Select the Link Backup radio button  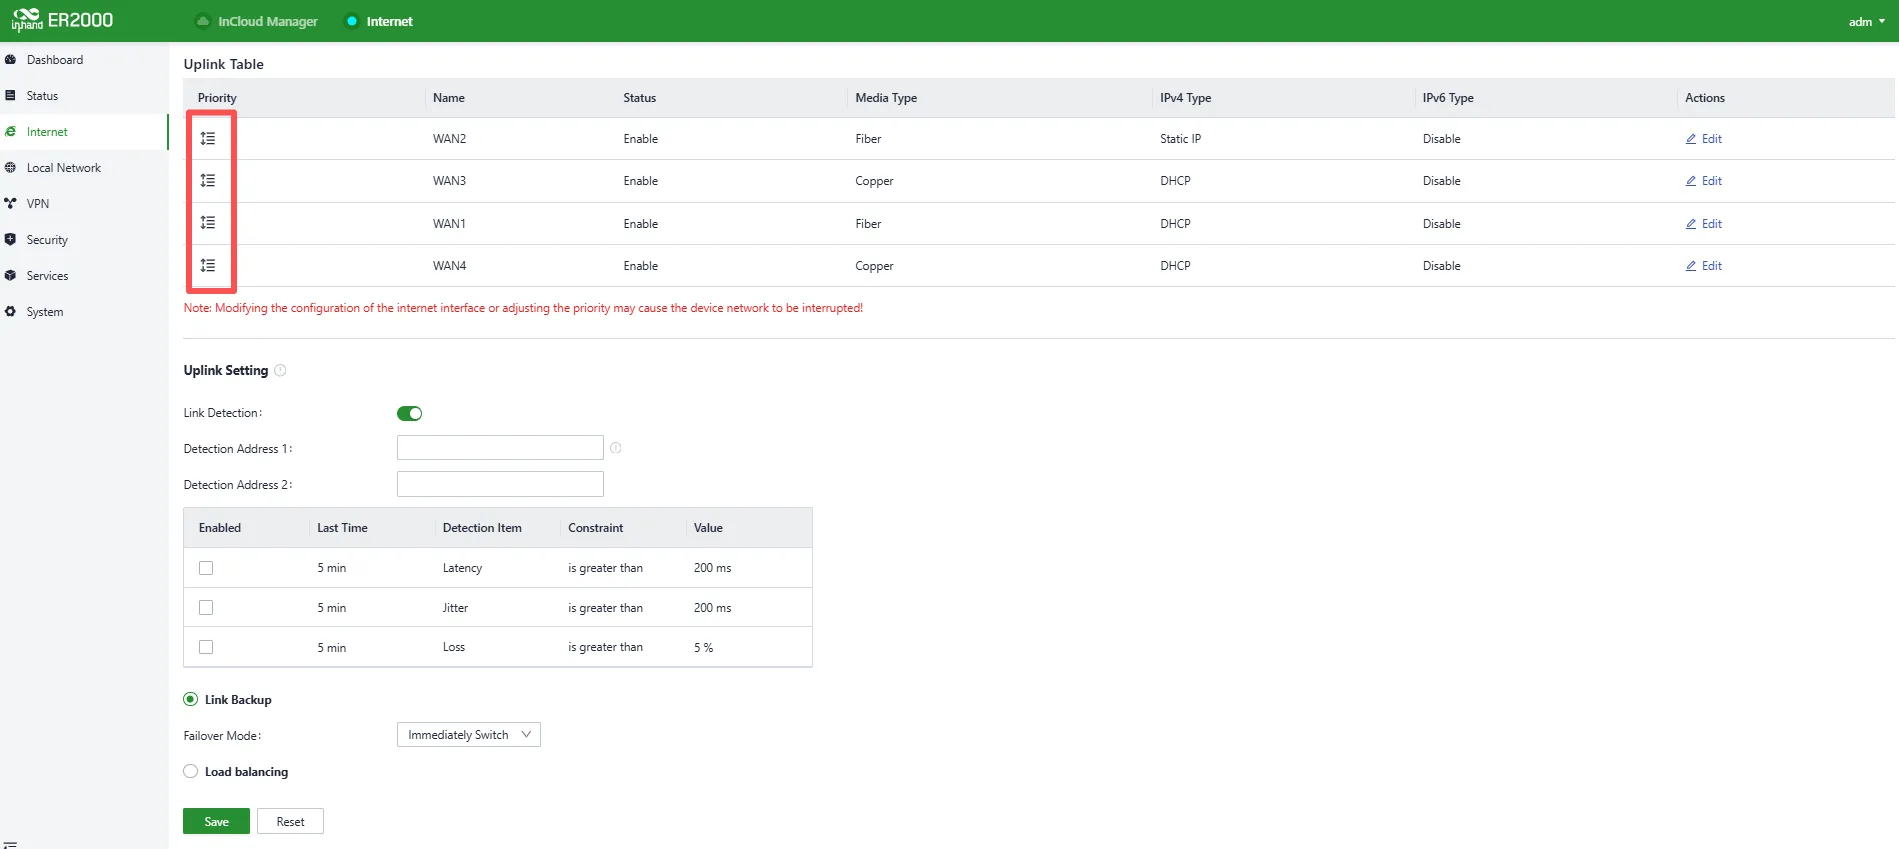pyautogui.click(x=190, y=700)
